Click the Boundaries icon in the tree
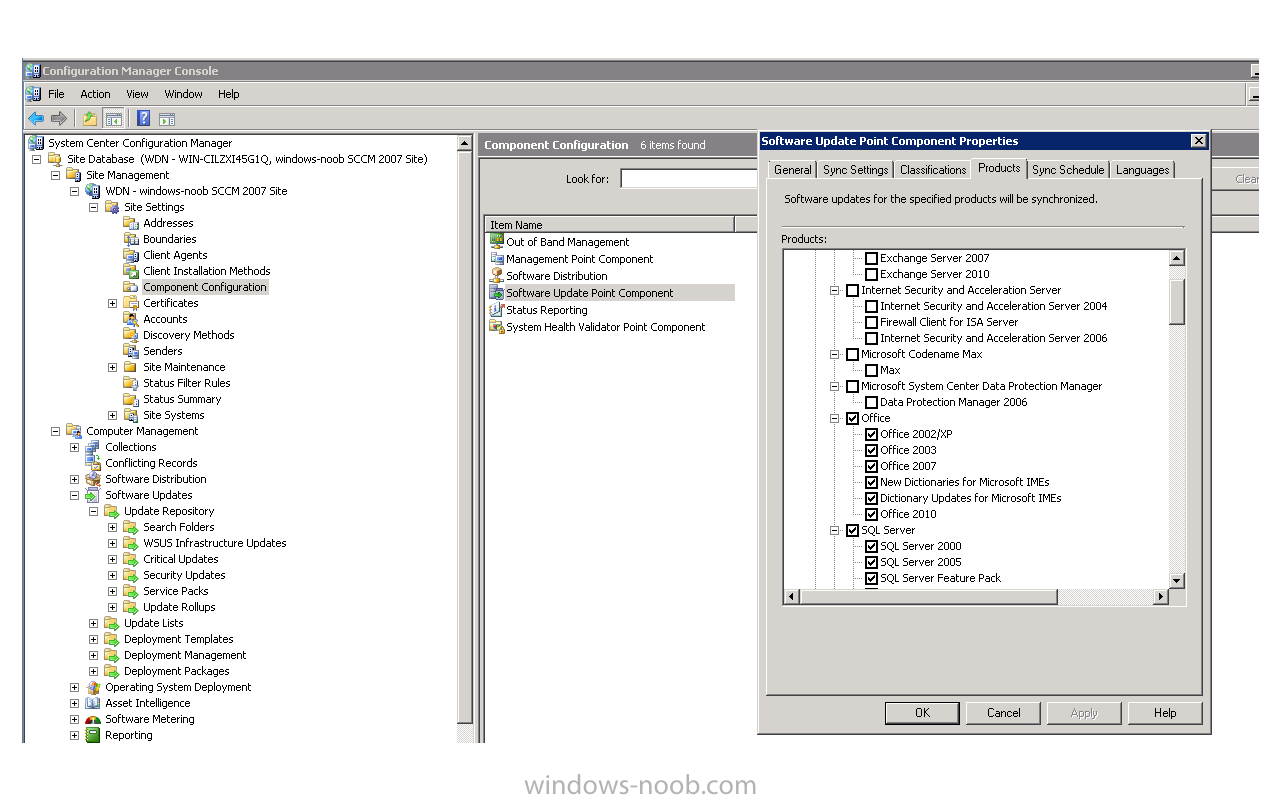The width and height of the screenshot is (1280, 800). click(x=131, y=239)
